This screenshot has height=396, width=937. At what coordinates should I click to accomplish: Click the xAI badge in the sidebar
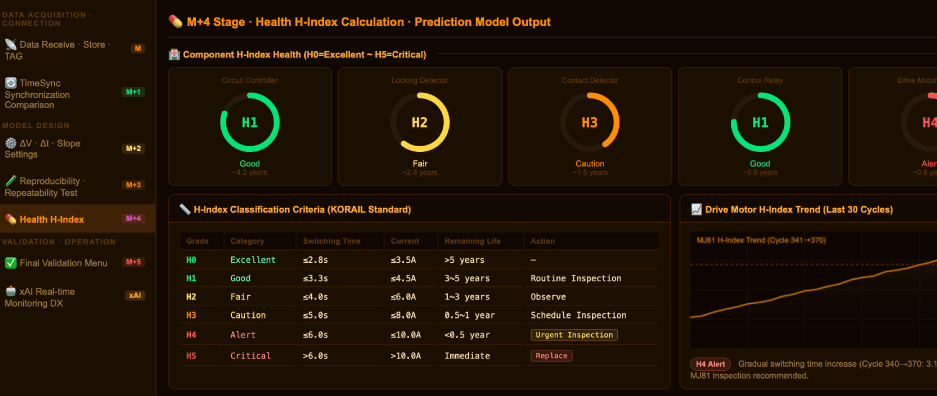point(135,296)
